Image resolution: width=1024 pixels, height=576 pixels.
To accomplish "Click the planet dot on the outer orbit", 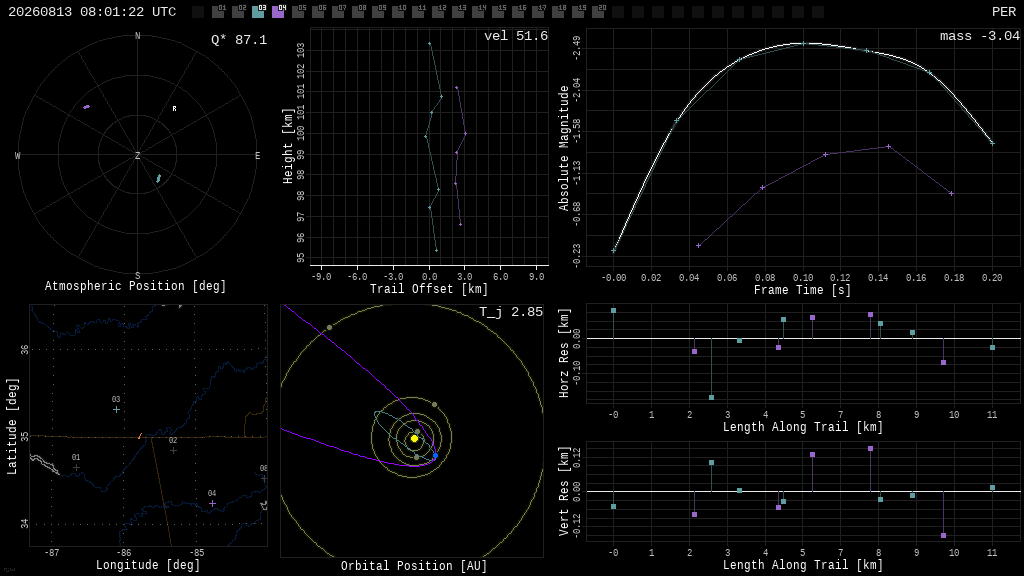I will click(x=329, y=327).
